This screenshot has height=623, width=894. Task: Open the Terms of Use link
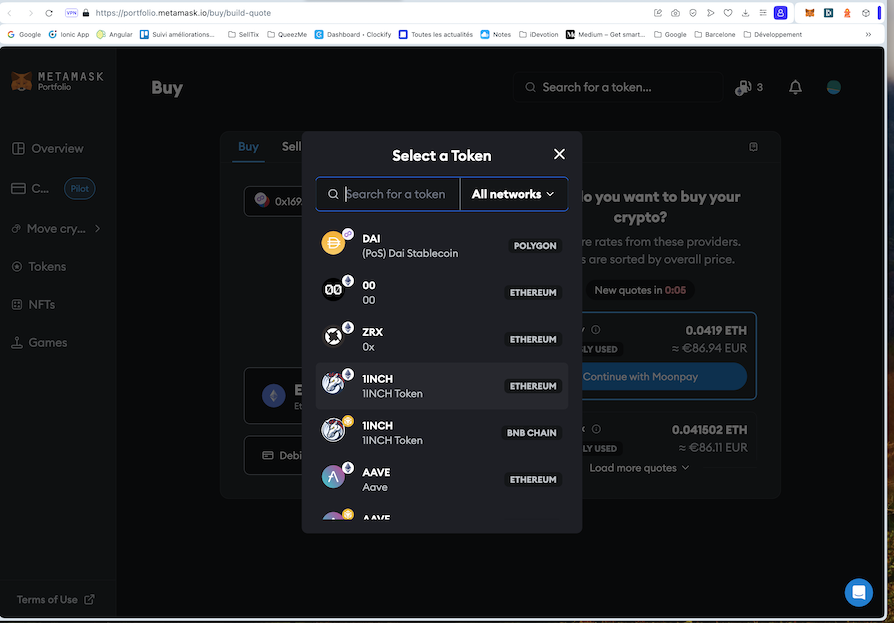tap(55, 600)
